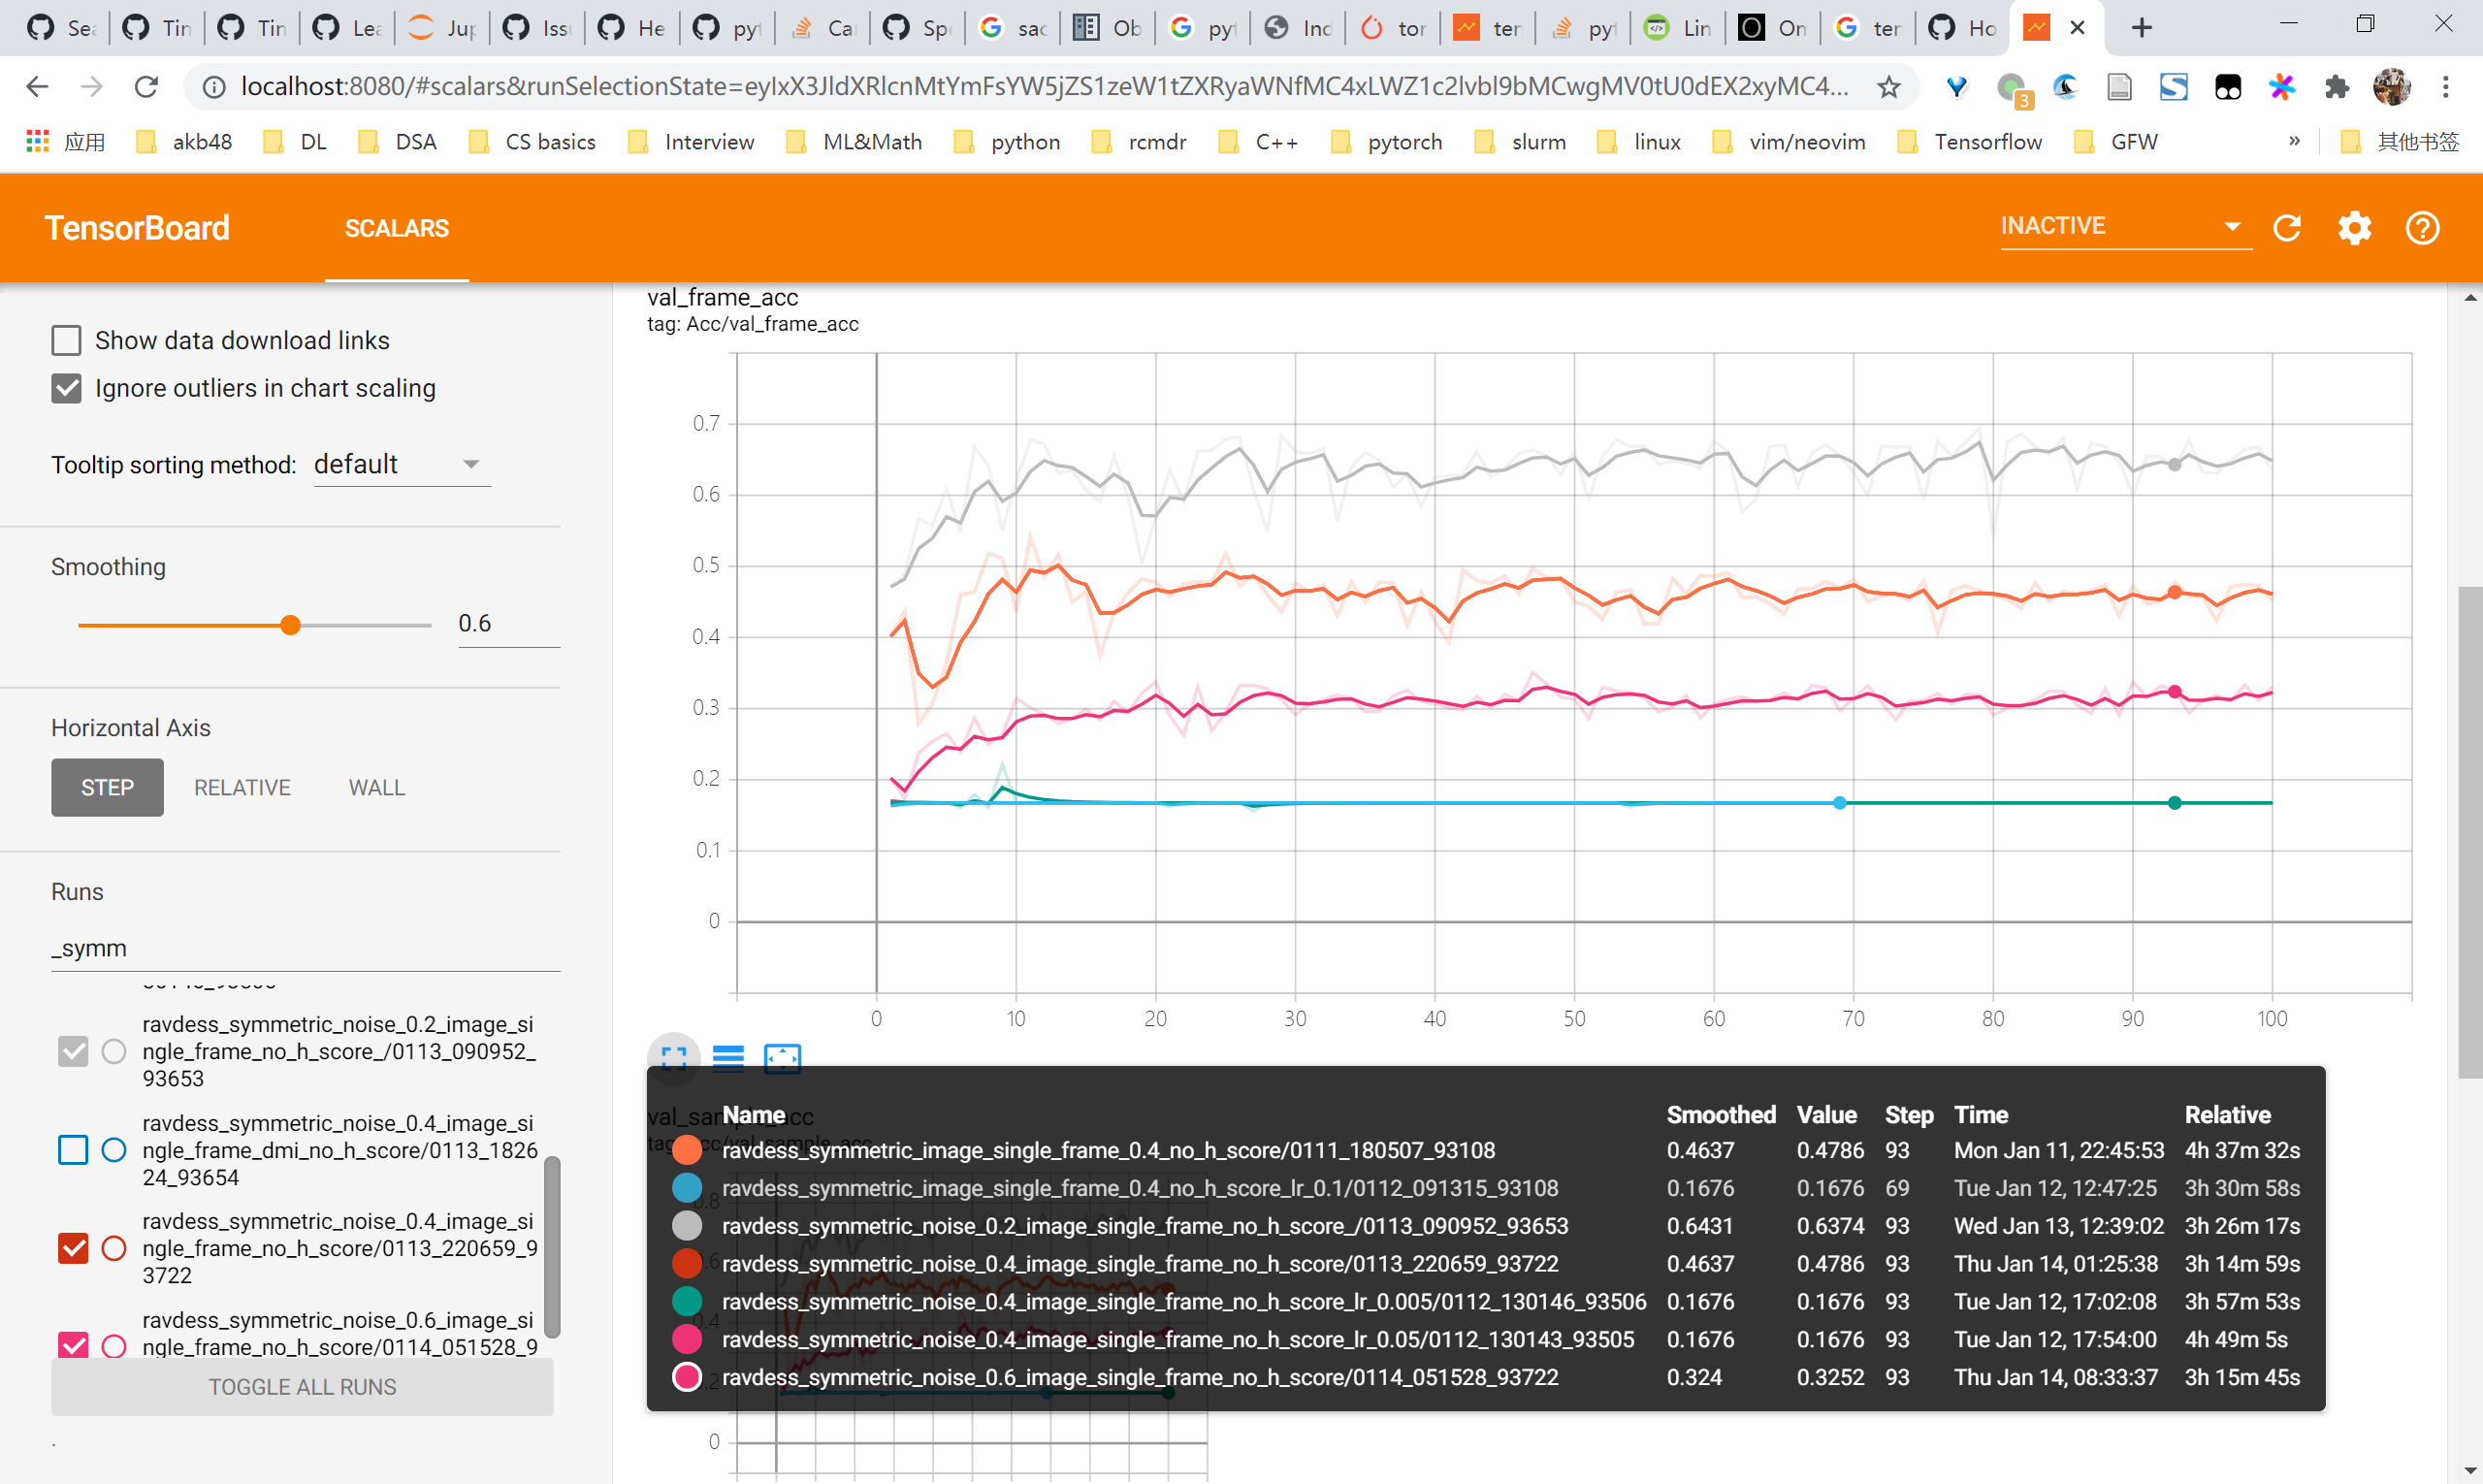Toggle chart expand to full size icon
The image size is (2483, 1484).
(x=674, y=1057)
